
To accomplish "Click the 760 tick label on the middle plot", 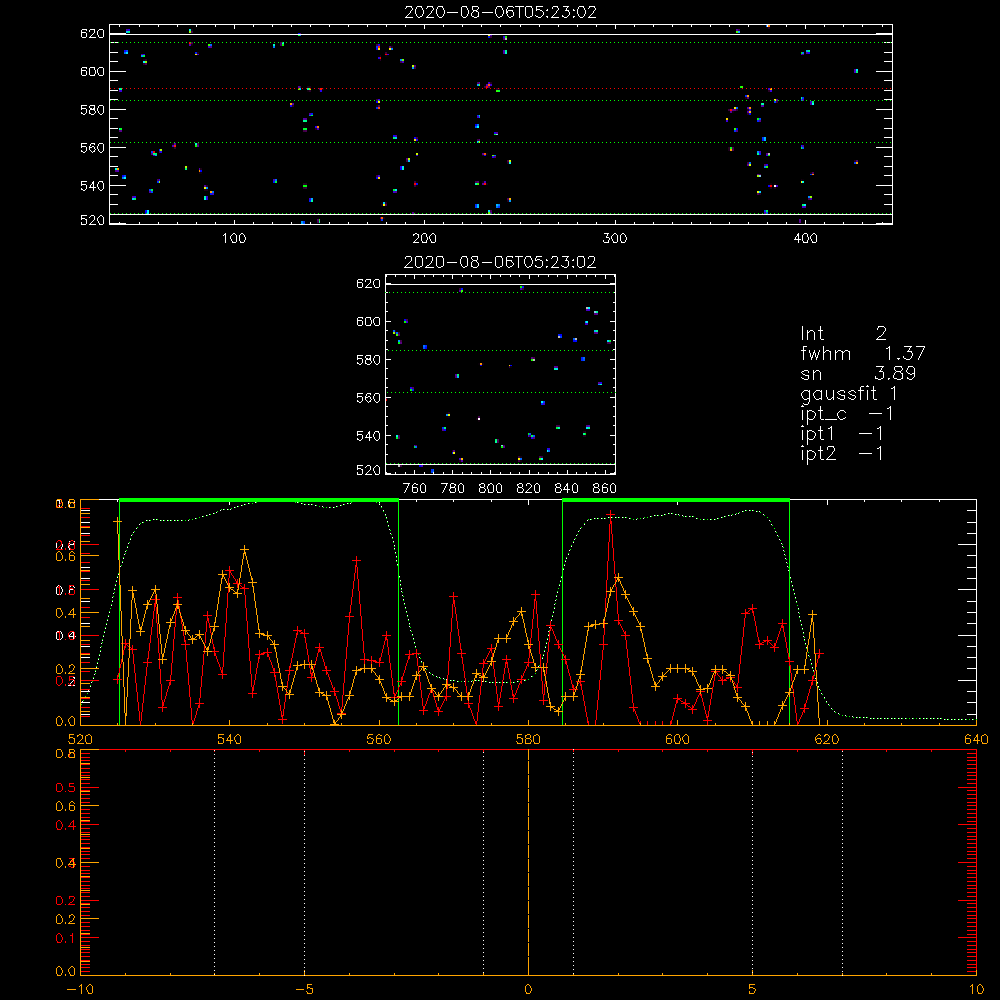I will coord(415,489).
